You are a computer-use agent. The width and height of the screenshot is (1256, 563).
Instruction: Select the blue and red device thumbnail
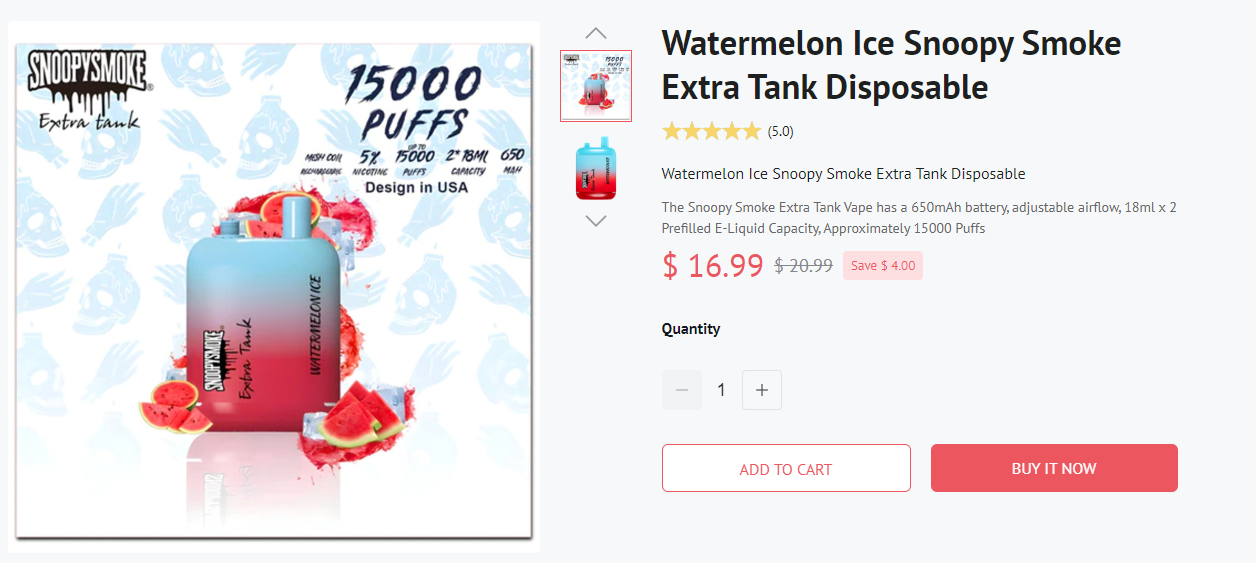(x=596, y=168)
